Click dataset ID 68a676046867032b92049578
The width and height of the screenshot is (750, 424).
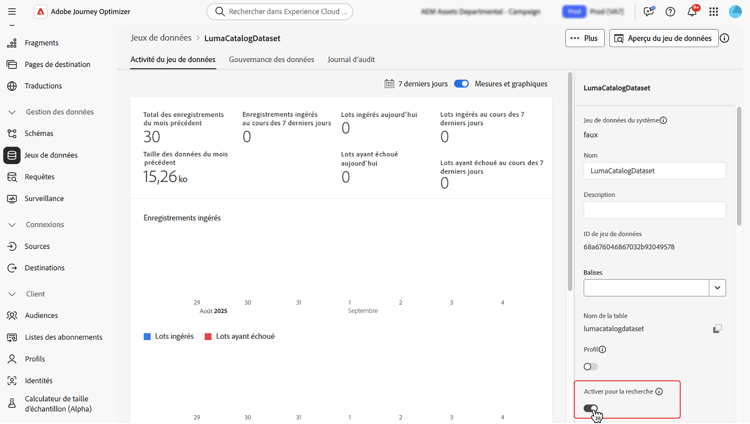[x=629, y=247]
